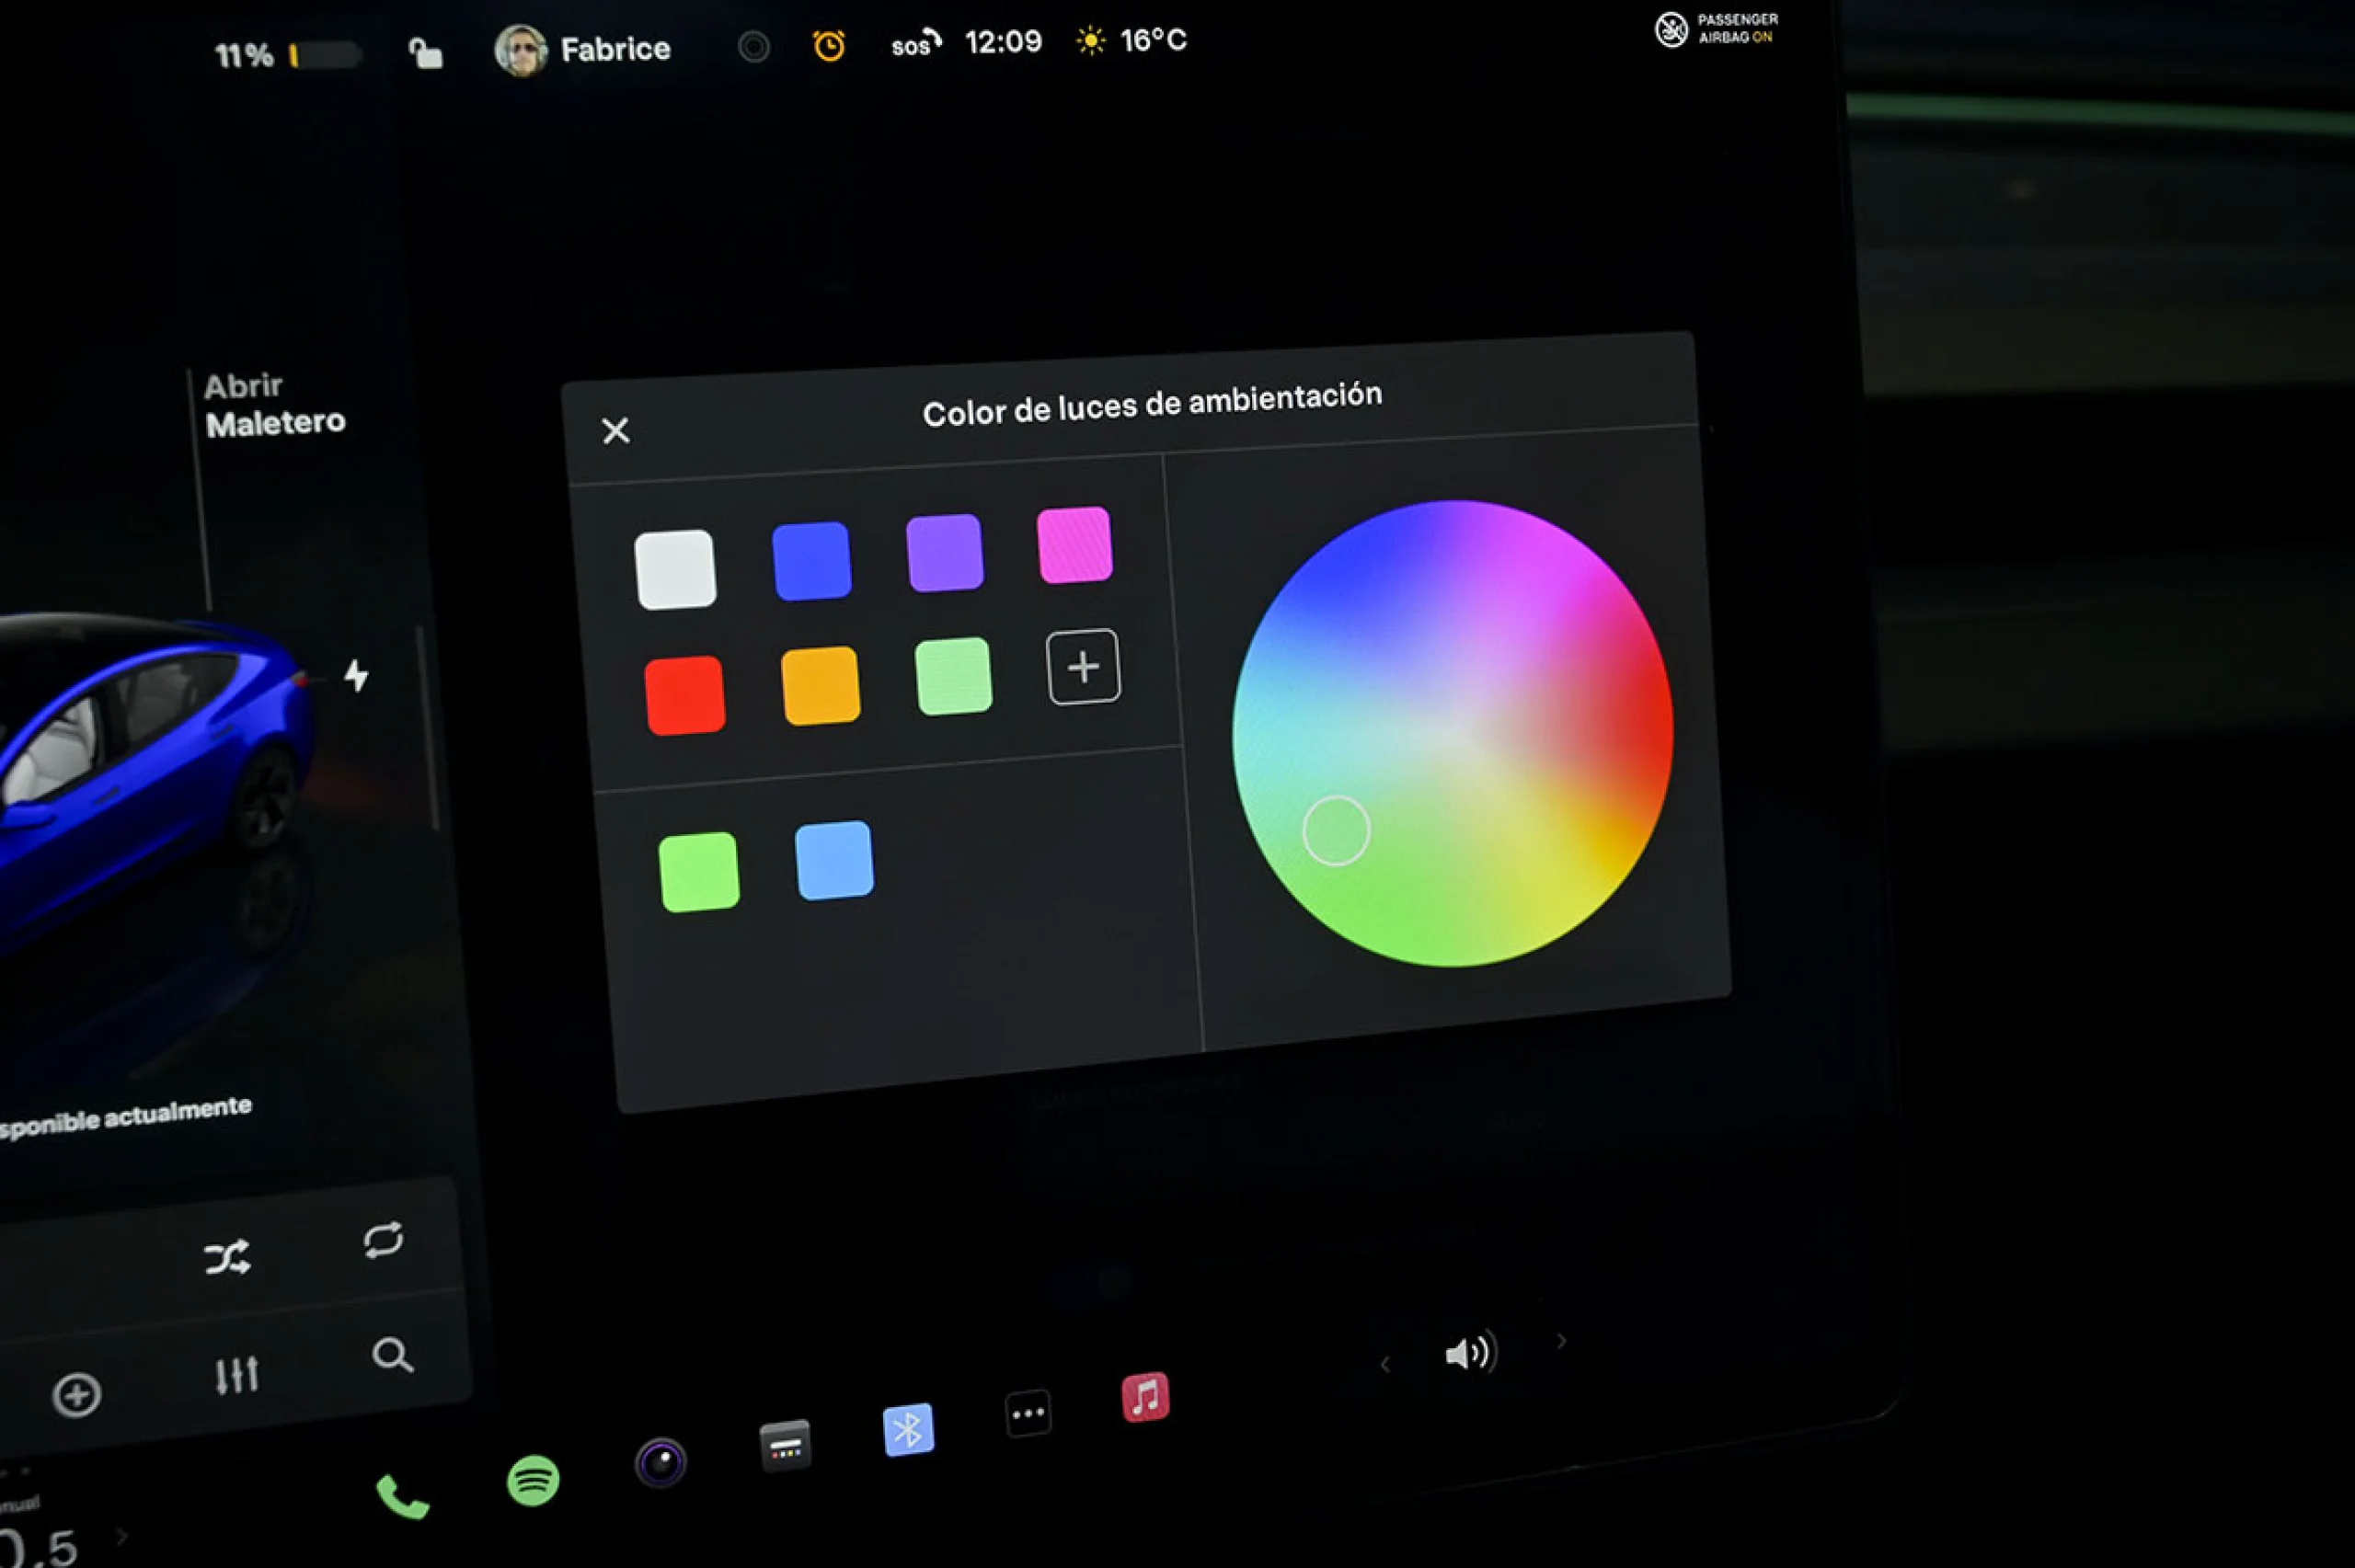Screen dimensions: 2355x1568
Task: Tap the charge port lightning icon
Action: (356, 676)
